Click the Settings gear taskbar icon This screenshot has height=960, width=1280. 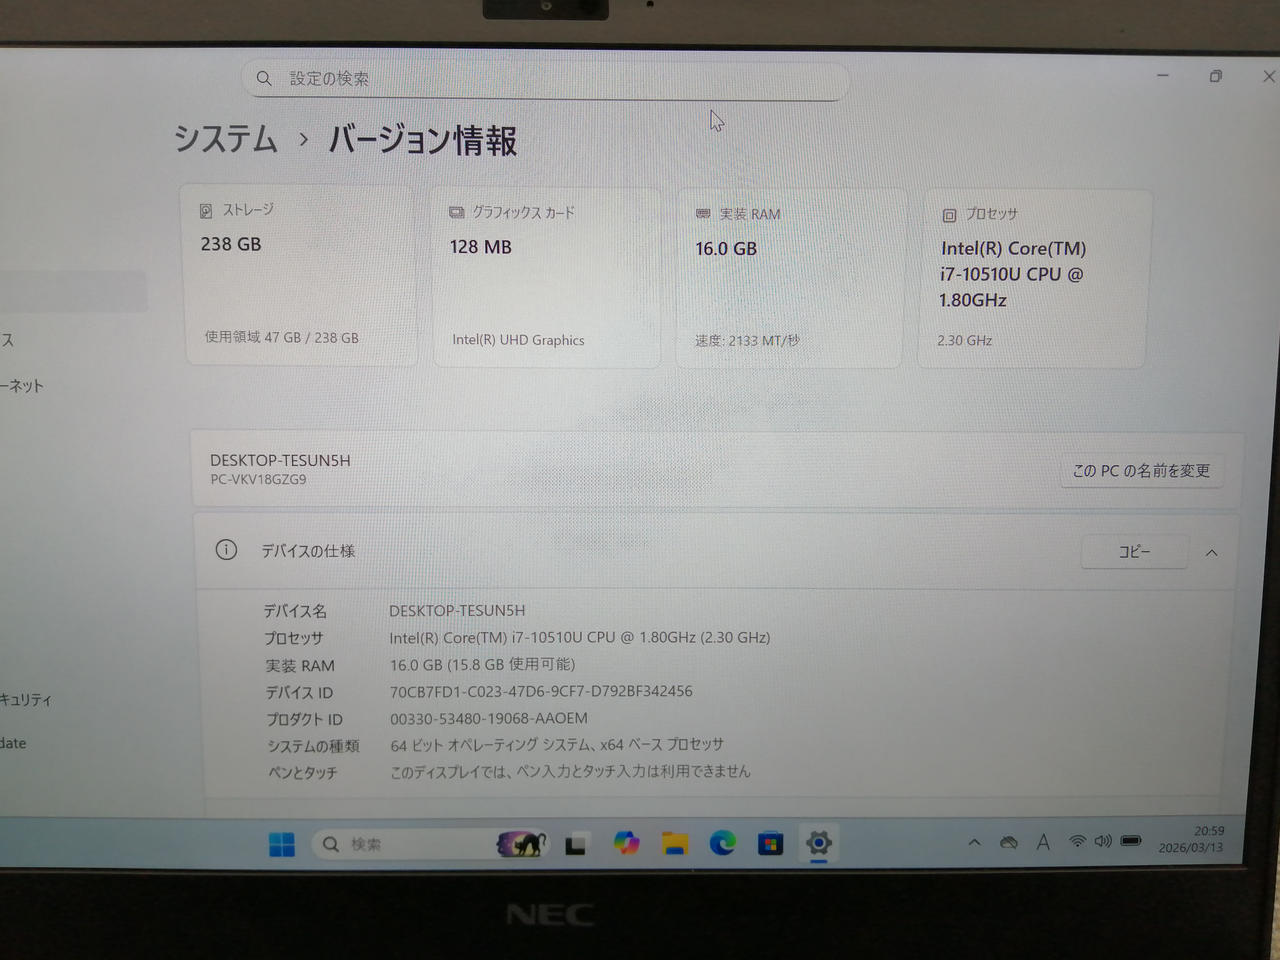point(819,843)
